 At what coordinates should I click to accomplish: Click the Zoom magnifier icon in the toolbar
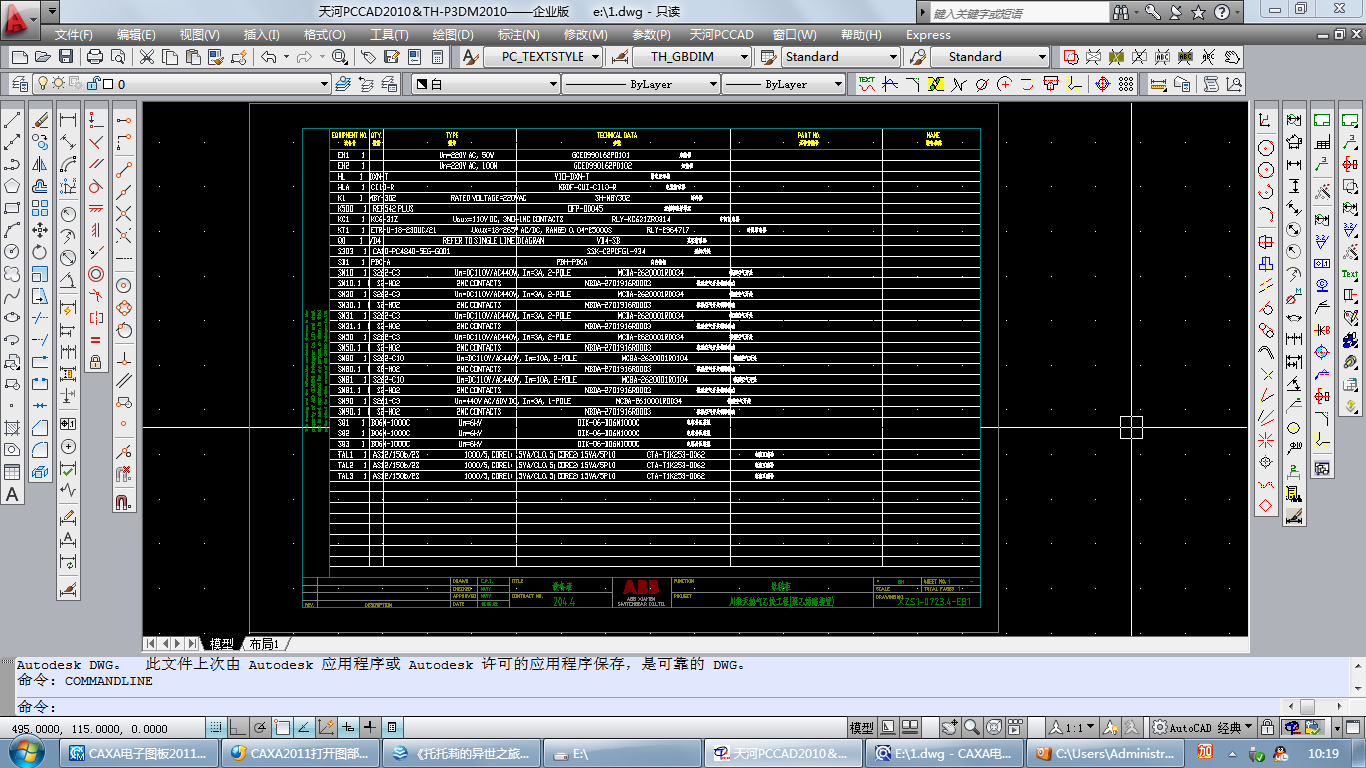pos(340,57)
